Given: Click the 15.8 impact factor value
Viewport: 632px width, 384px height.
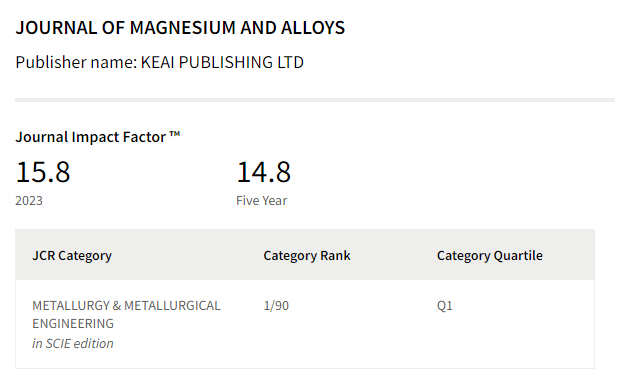Looking at the screenshot, I should (43, 172).
